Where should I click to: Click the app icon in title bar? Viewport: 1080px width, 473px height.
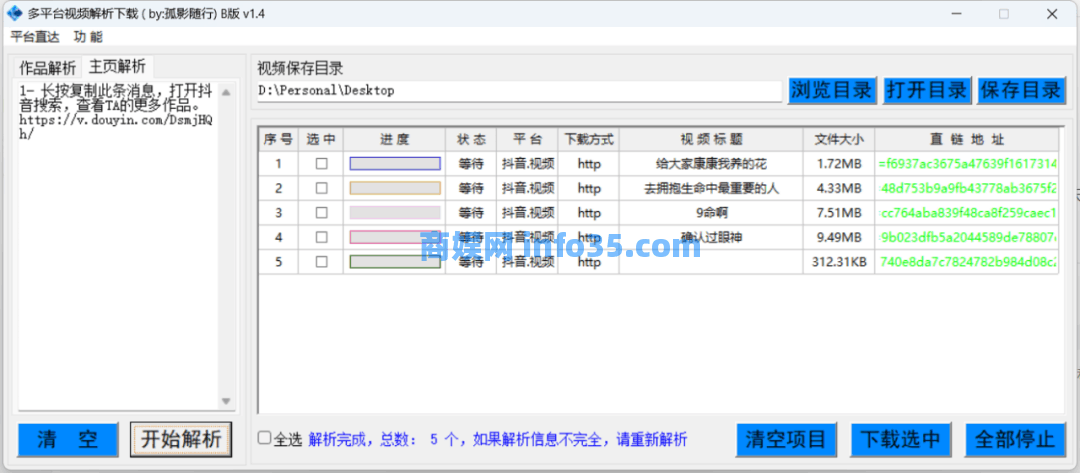(14, 14)
